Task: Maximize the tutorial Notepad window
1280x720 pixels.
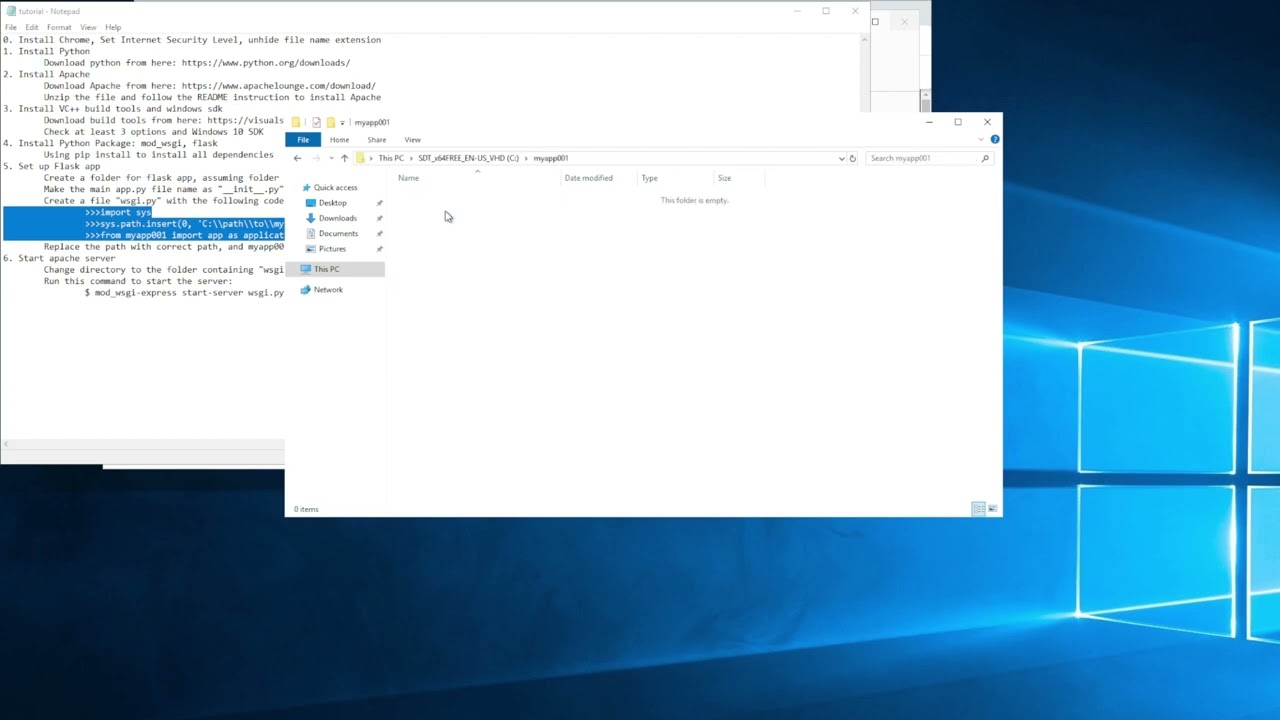Action: (826, 11)
